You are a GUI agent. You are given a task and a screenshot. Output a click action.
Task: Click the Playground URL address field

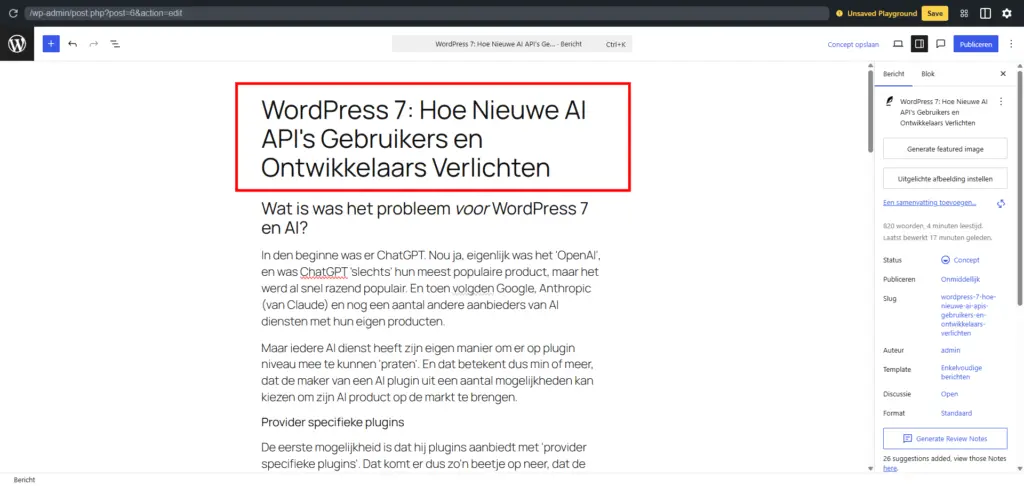click(426, 13)
